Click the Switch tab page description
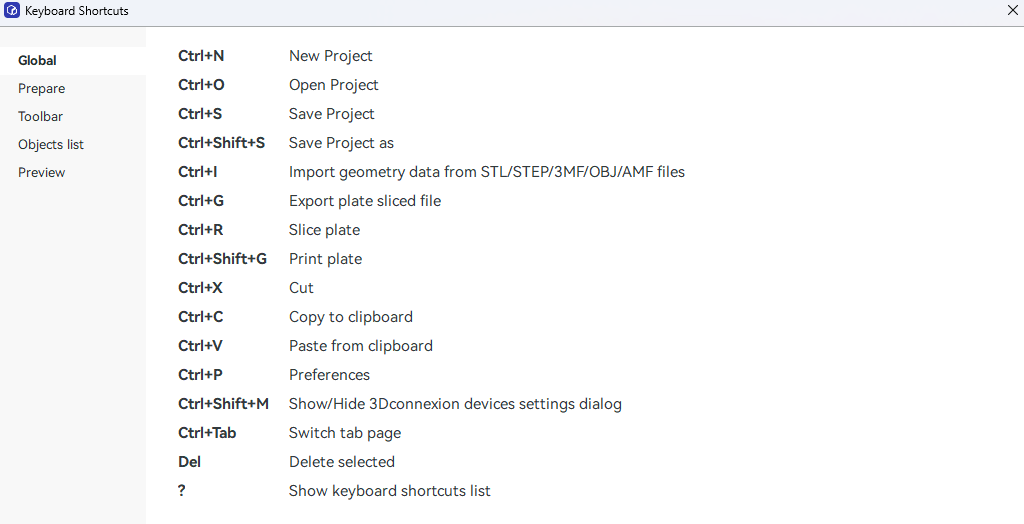Screen dimensions: 1024x524 pos(344,433)
